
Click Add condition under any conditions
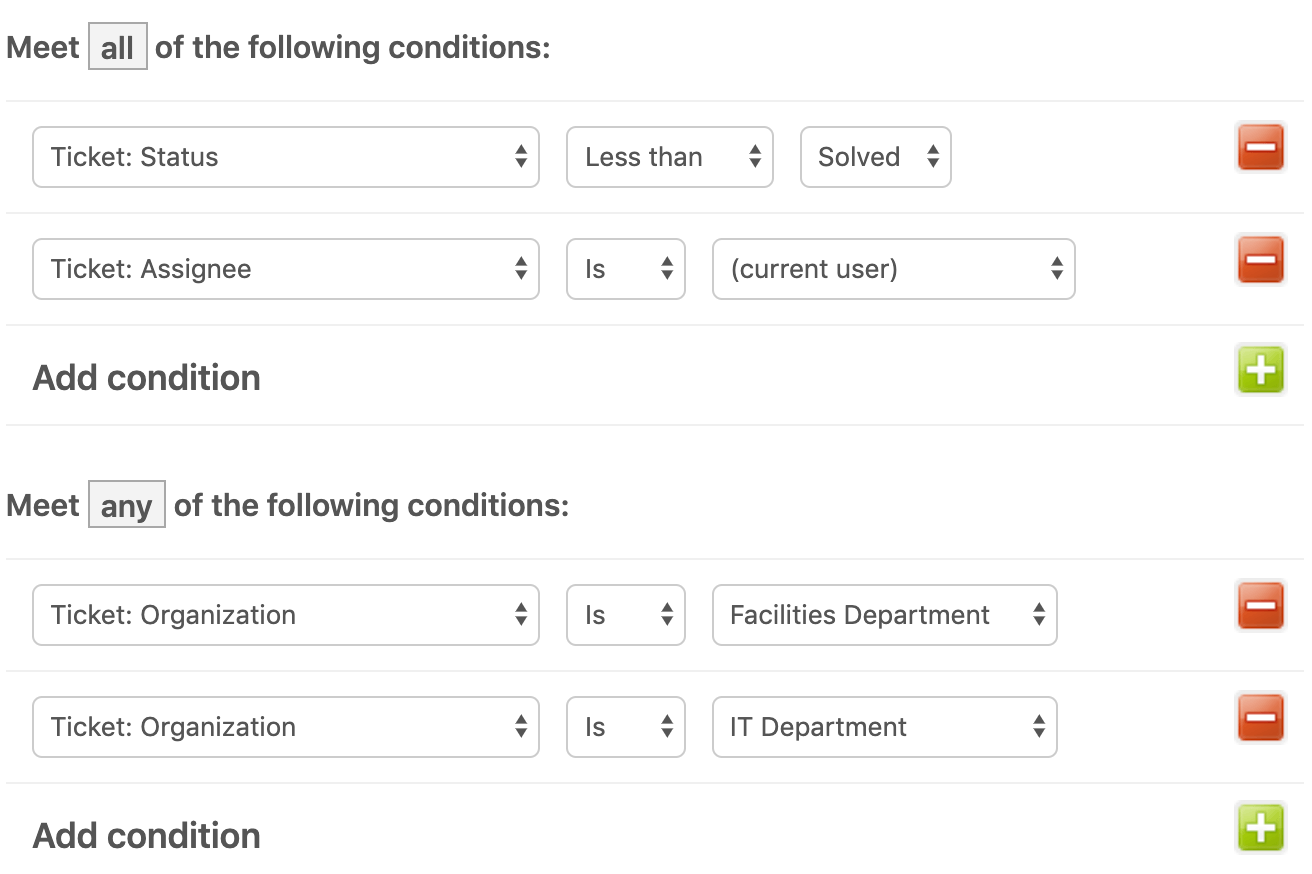(147, 836)
